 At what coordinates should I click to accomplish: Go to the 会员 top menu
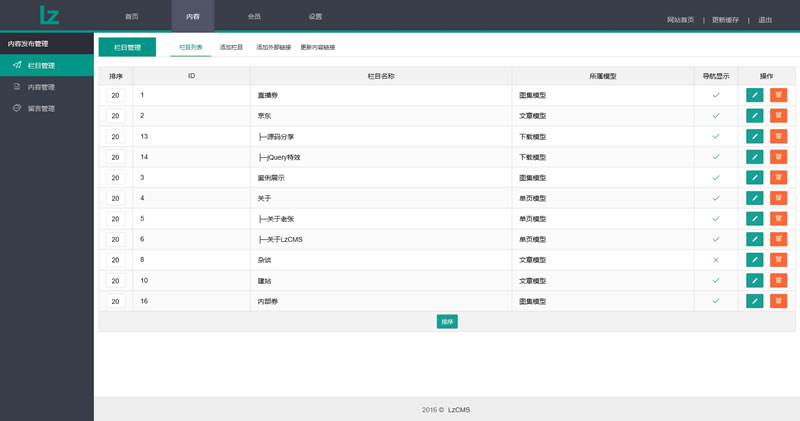(254, 17)
